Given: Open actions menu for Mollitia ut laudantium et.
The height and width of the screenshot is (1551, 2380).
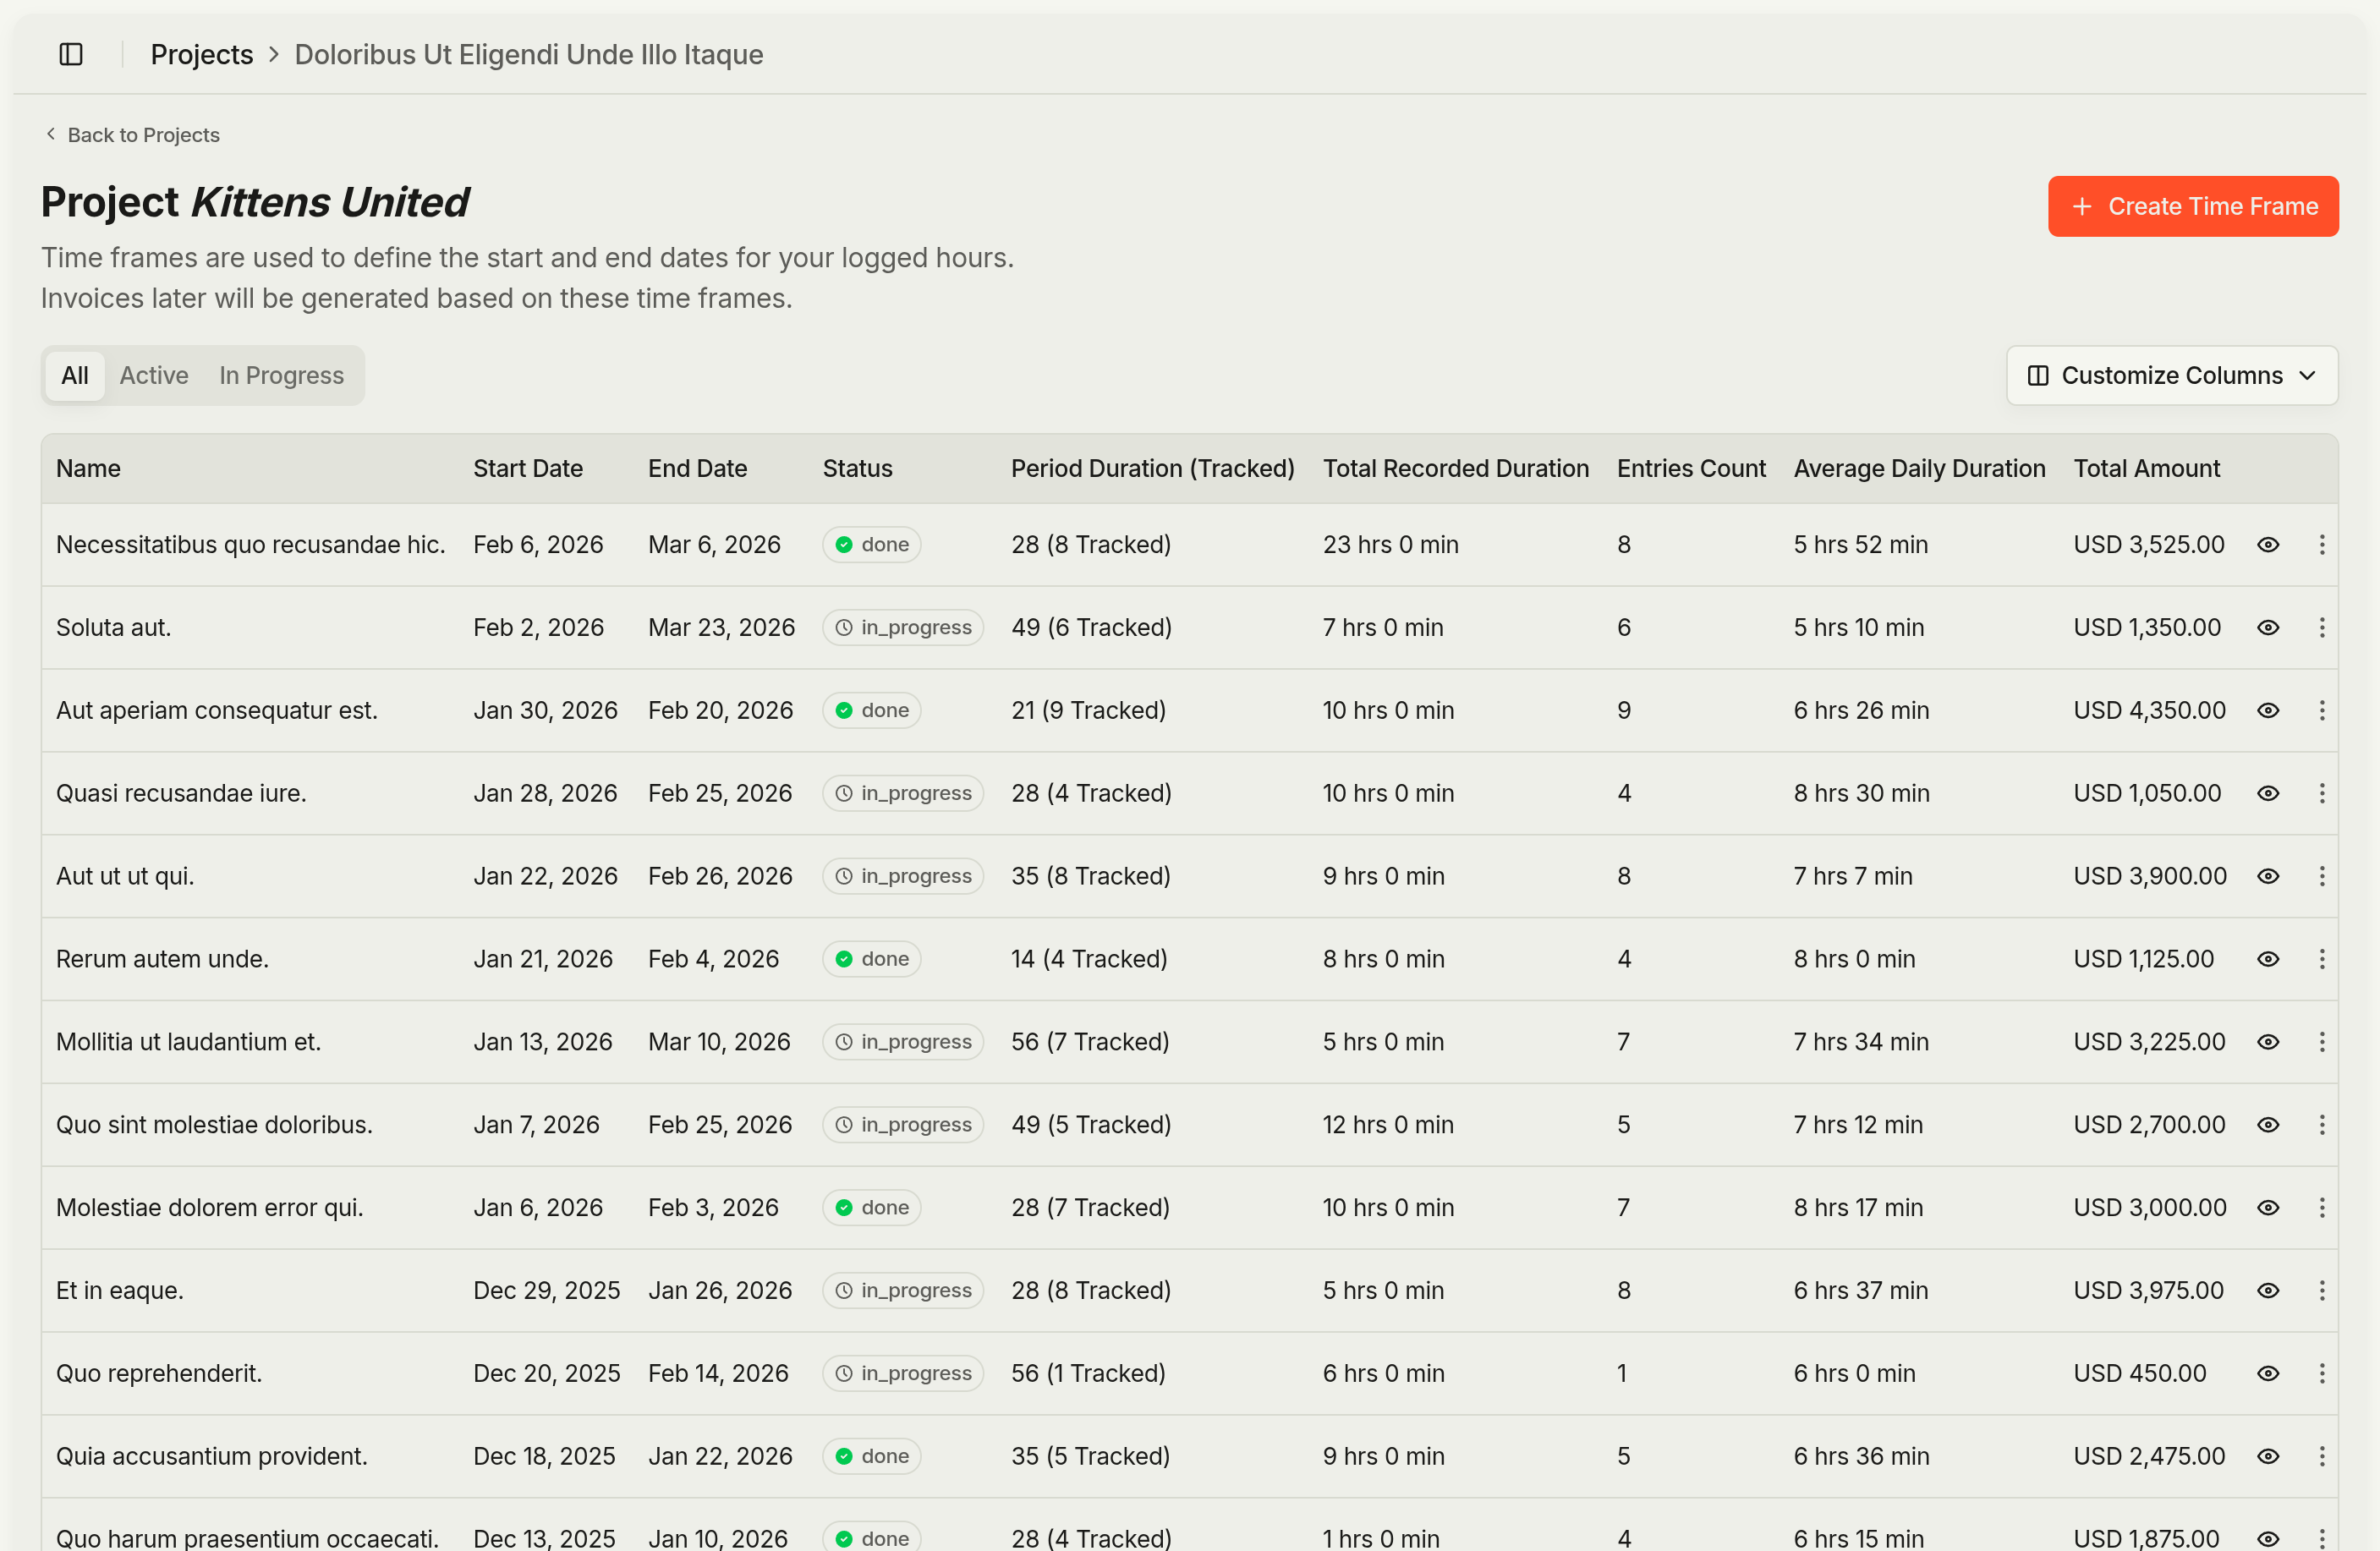Looking at the screenshot, I should [2322, 1042].
